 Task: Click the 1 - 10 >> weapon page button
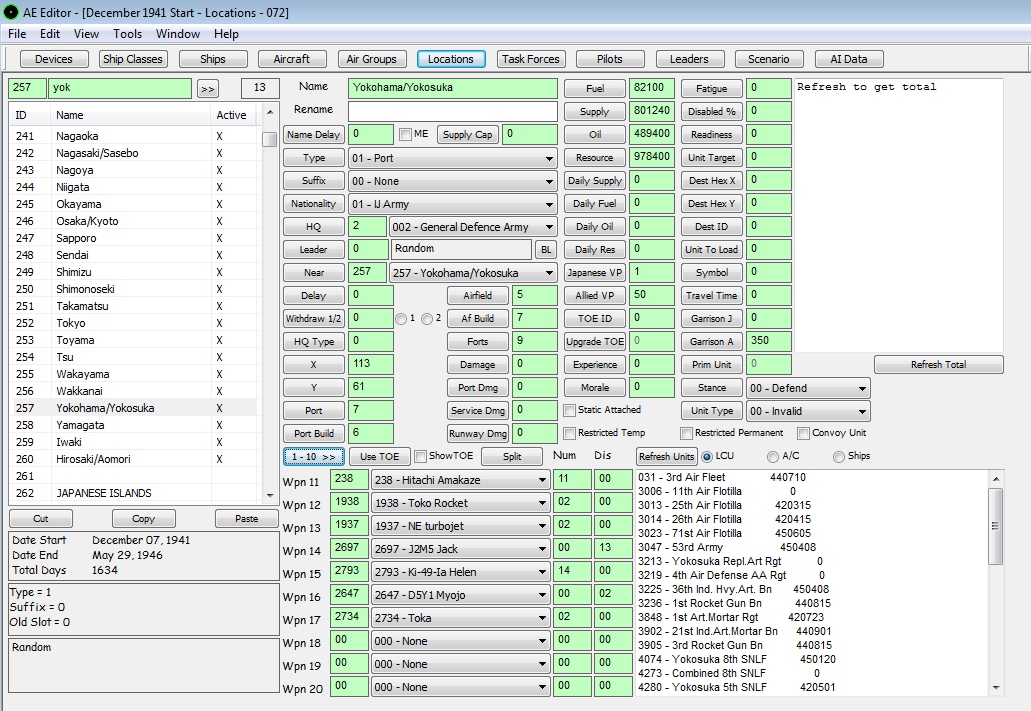coord(314,457)
